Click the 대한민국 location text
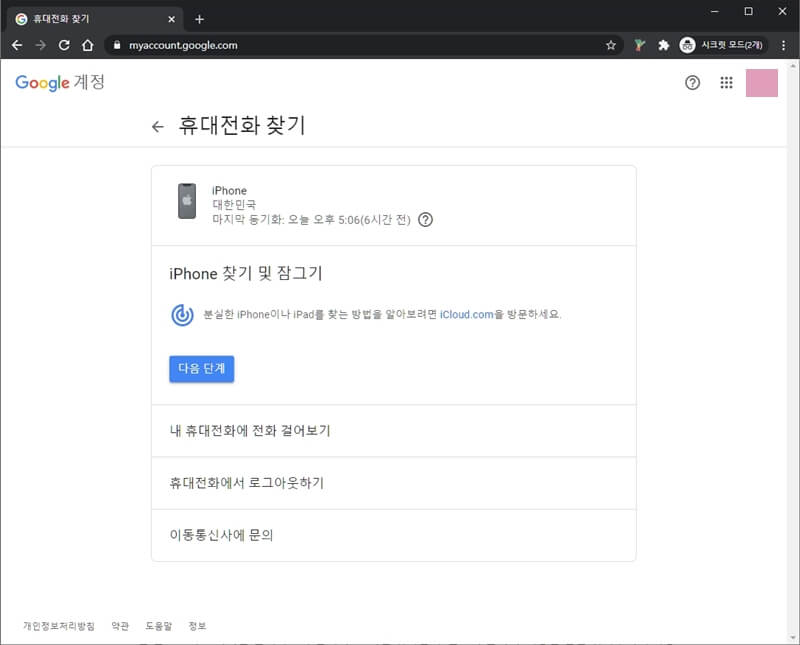800x645 pixels. [x=234, y=205]
